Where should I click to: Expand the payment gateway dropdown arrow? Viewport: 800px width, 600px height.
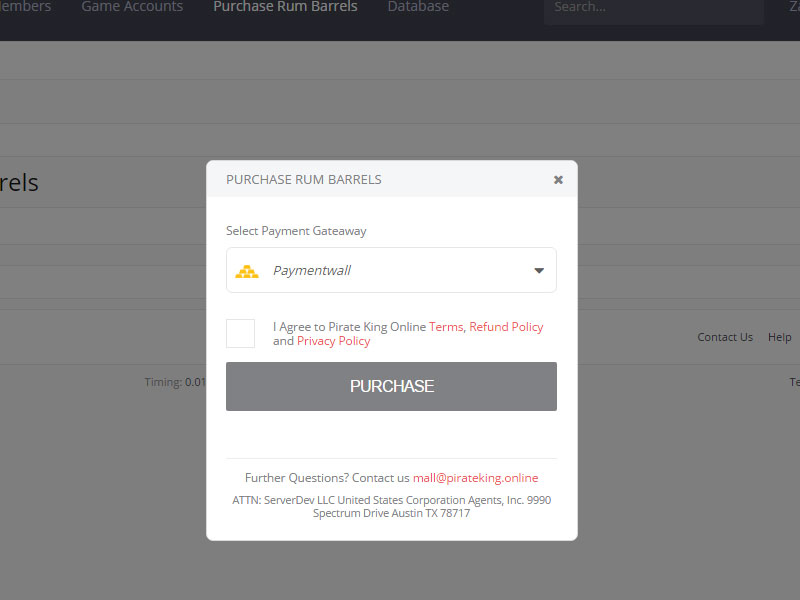click(539, 270)
